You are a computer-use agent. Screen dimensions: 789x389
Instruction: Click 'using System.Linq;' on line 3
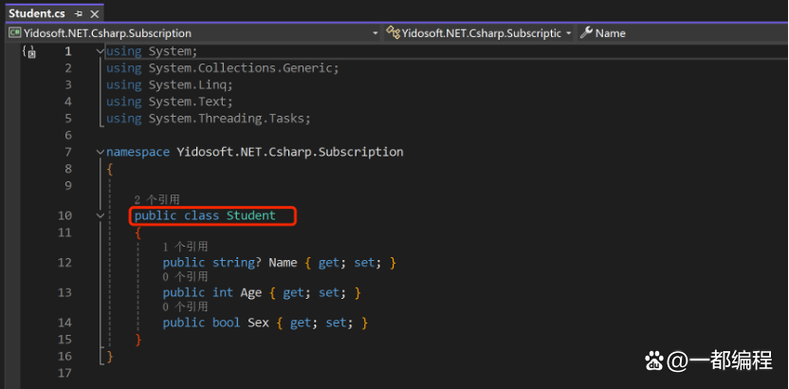170,85
